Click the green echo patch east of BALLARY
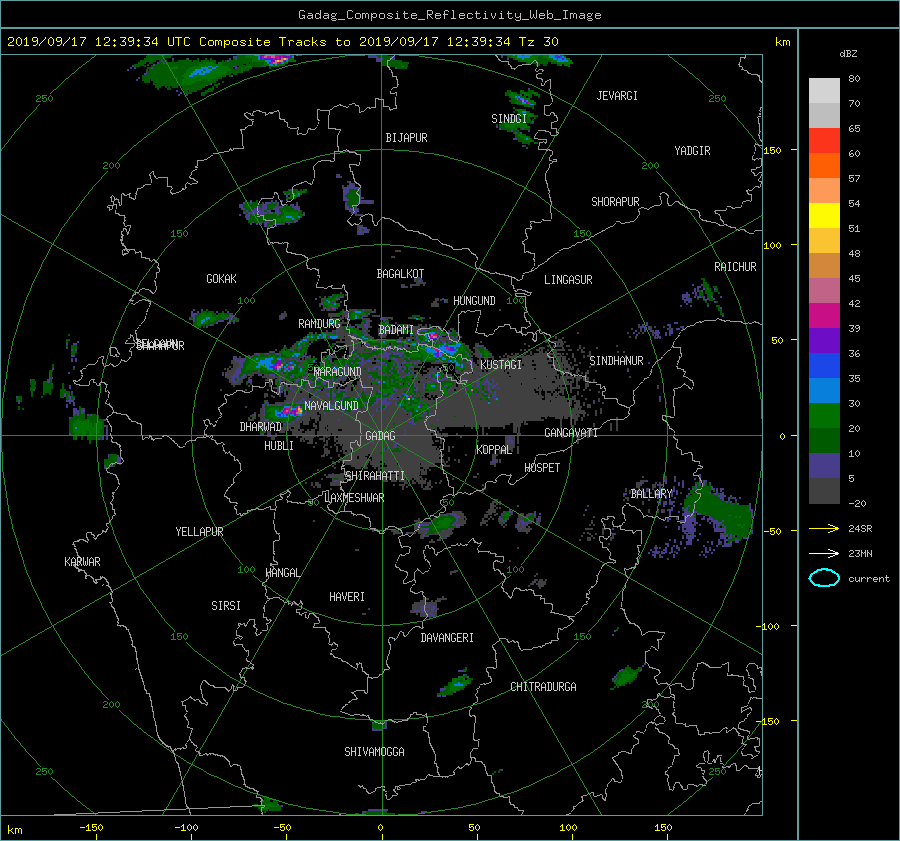Image resolution: width=900 pixels, height=841 pixels. (720, 512)
